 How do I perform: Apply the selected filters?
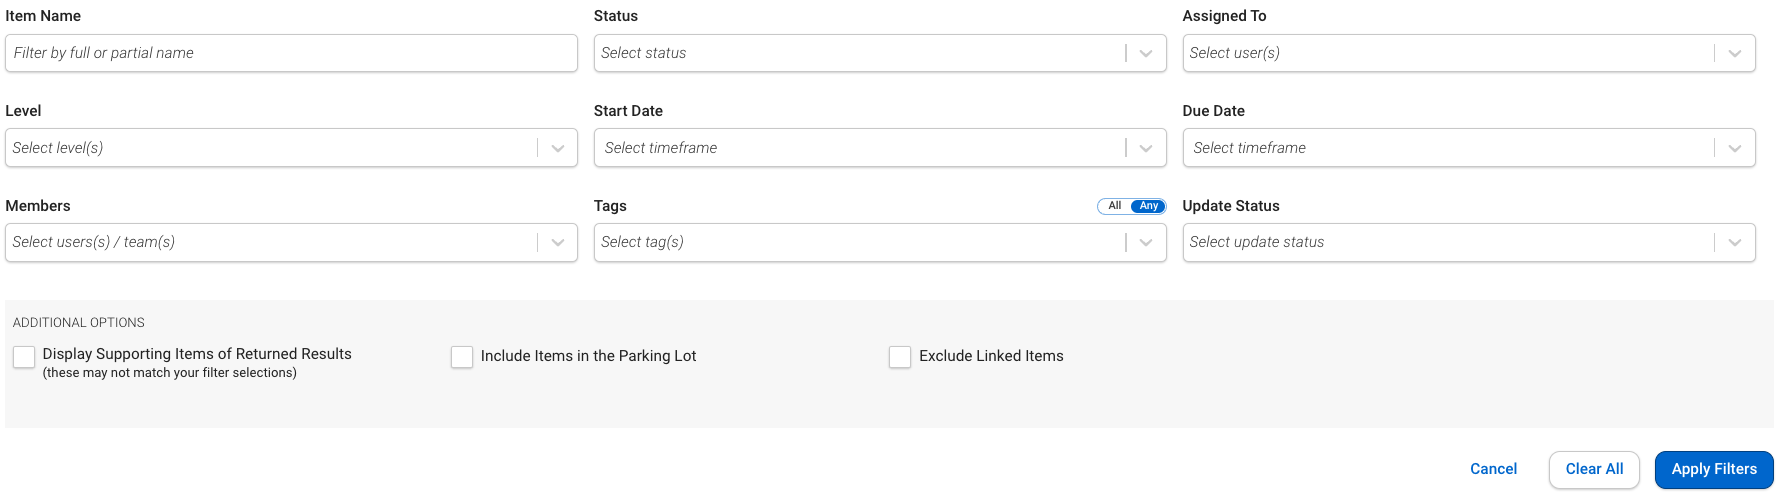tap(1714, 469)
